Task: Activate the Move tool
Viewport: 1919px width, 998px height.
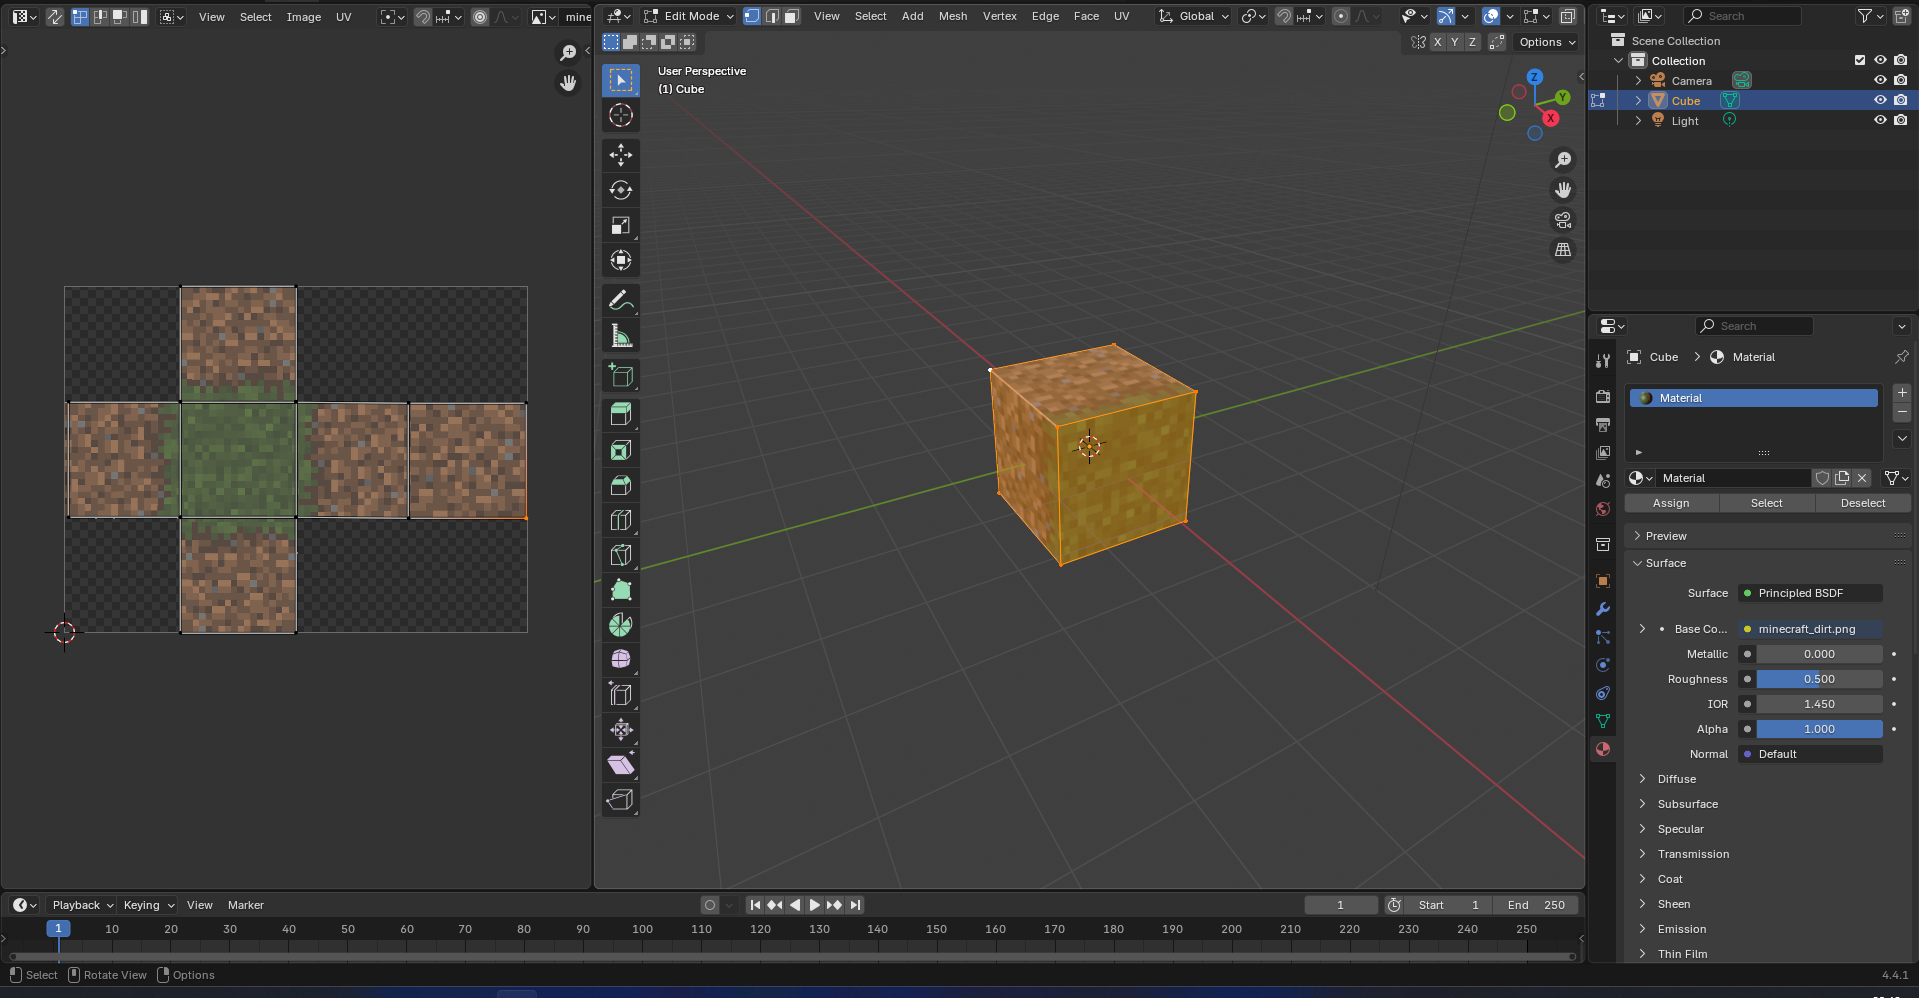Action: pyautogui.click(x=621, y=154)
